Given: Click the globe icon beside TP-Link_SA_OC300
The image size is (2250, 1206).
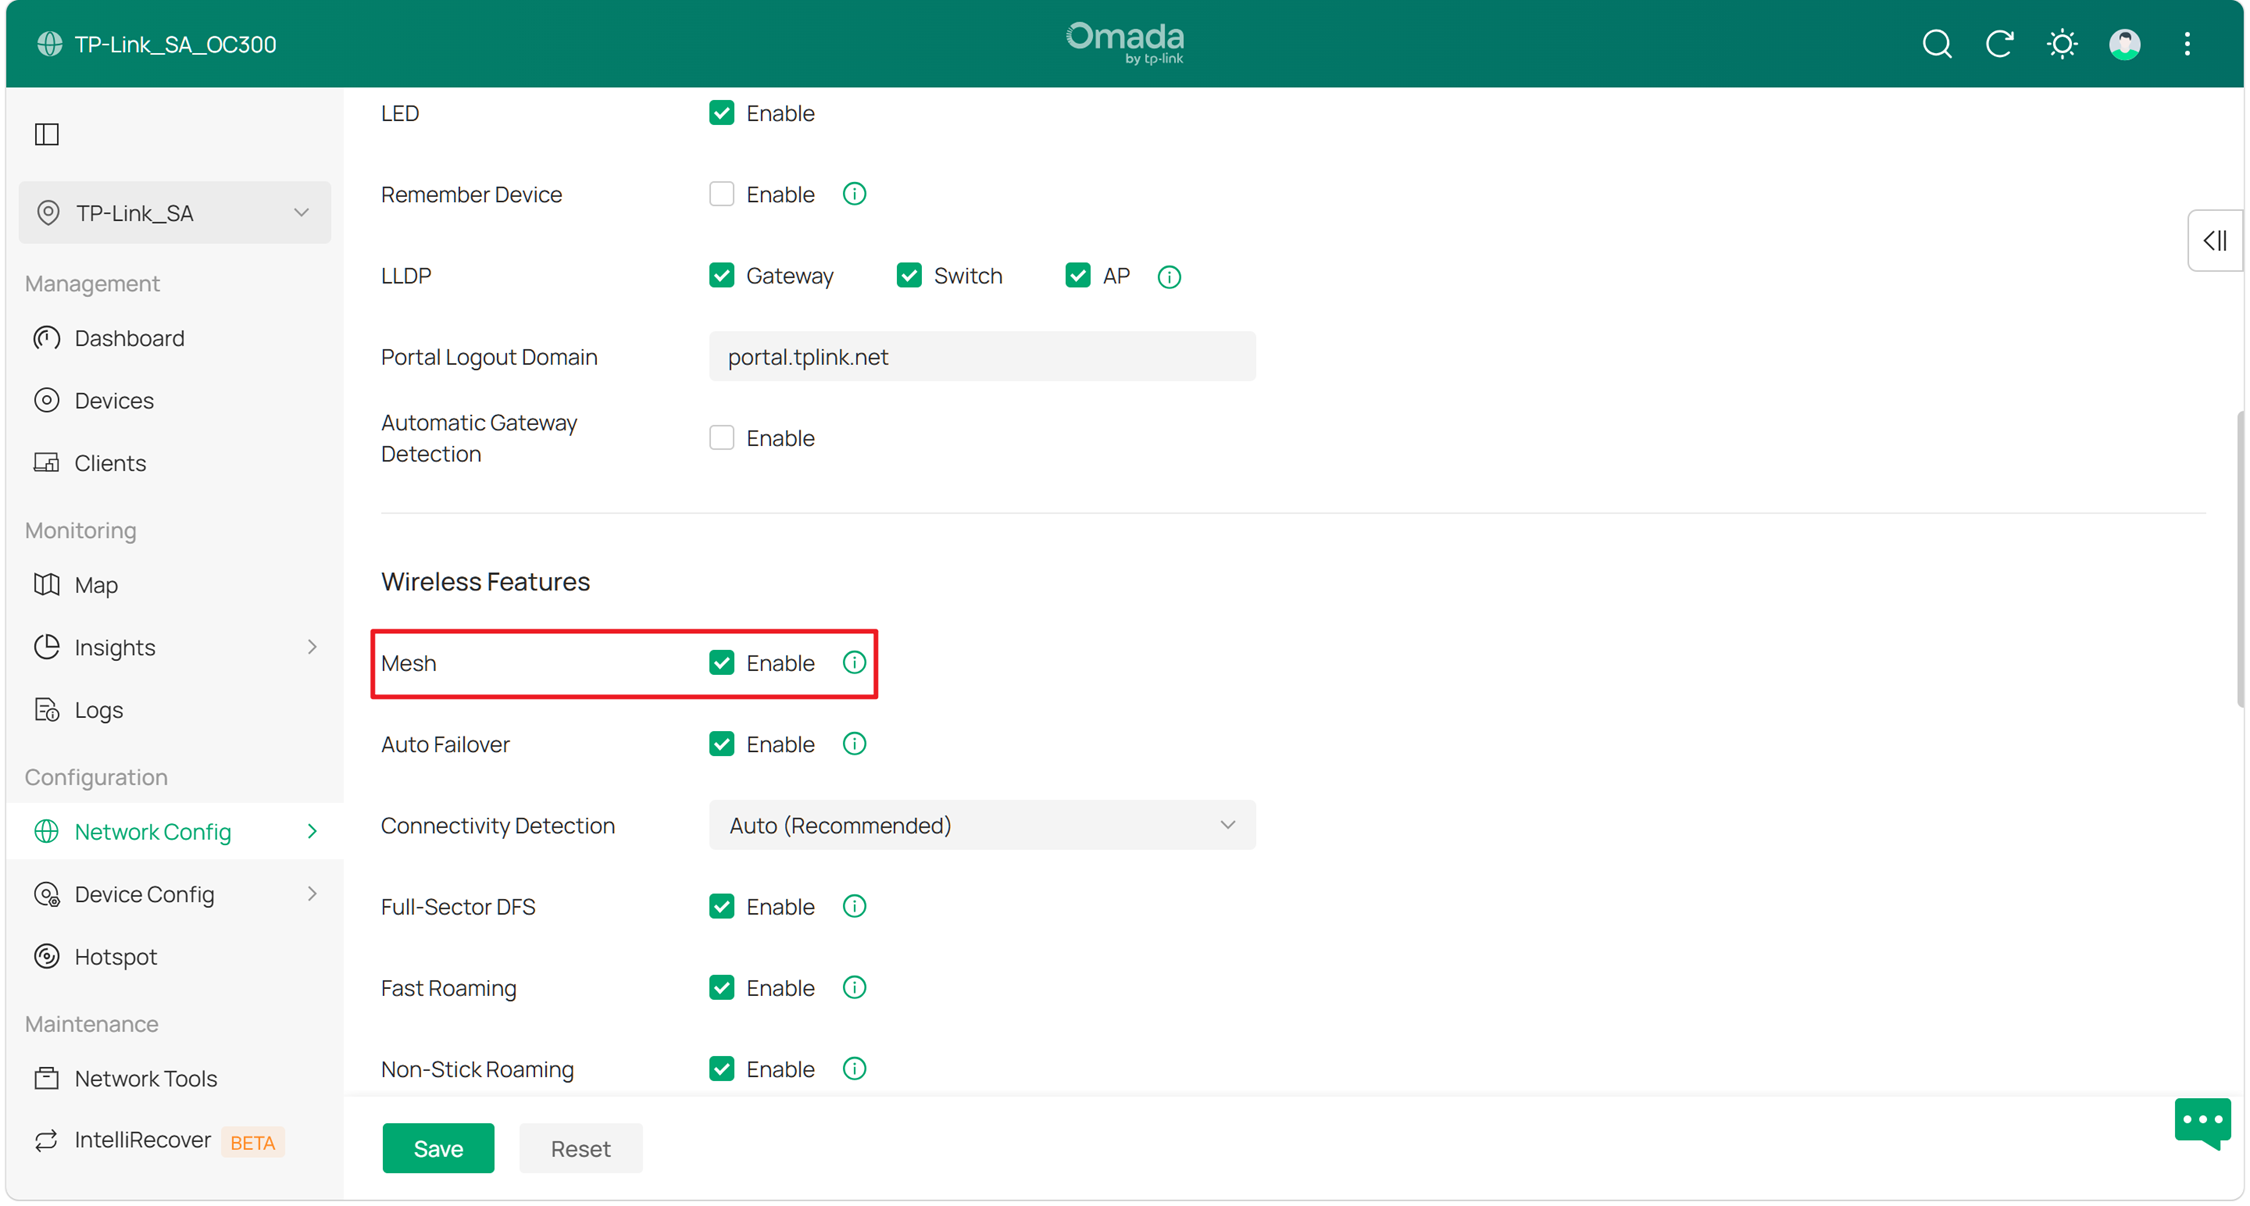Looking at the screenshot, I should (x=49, y=44).
